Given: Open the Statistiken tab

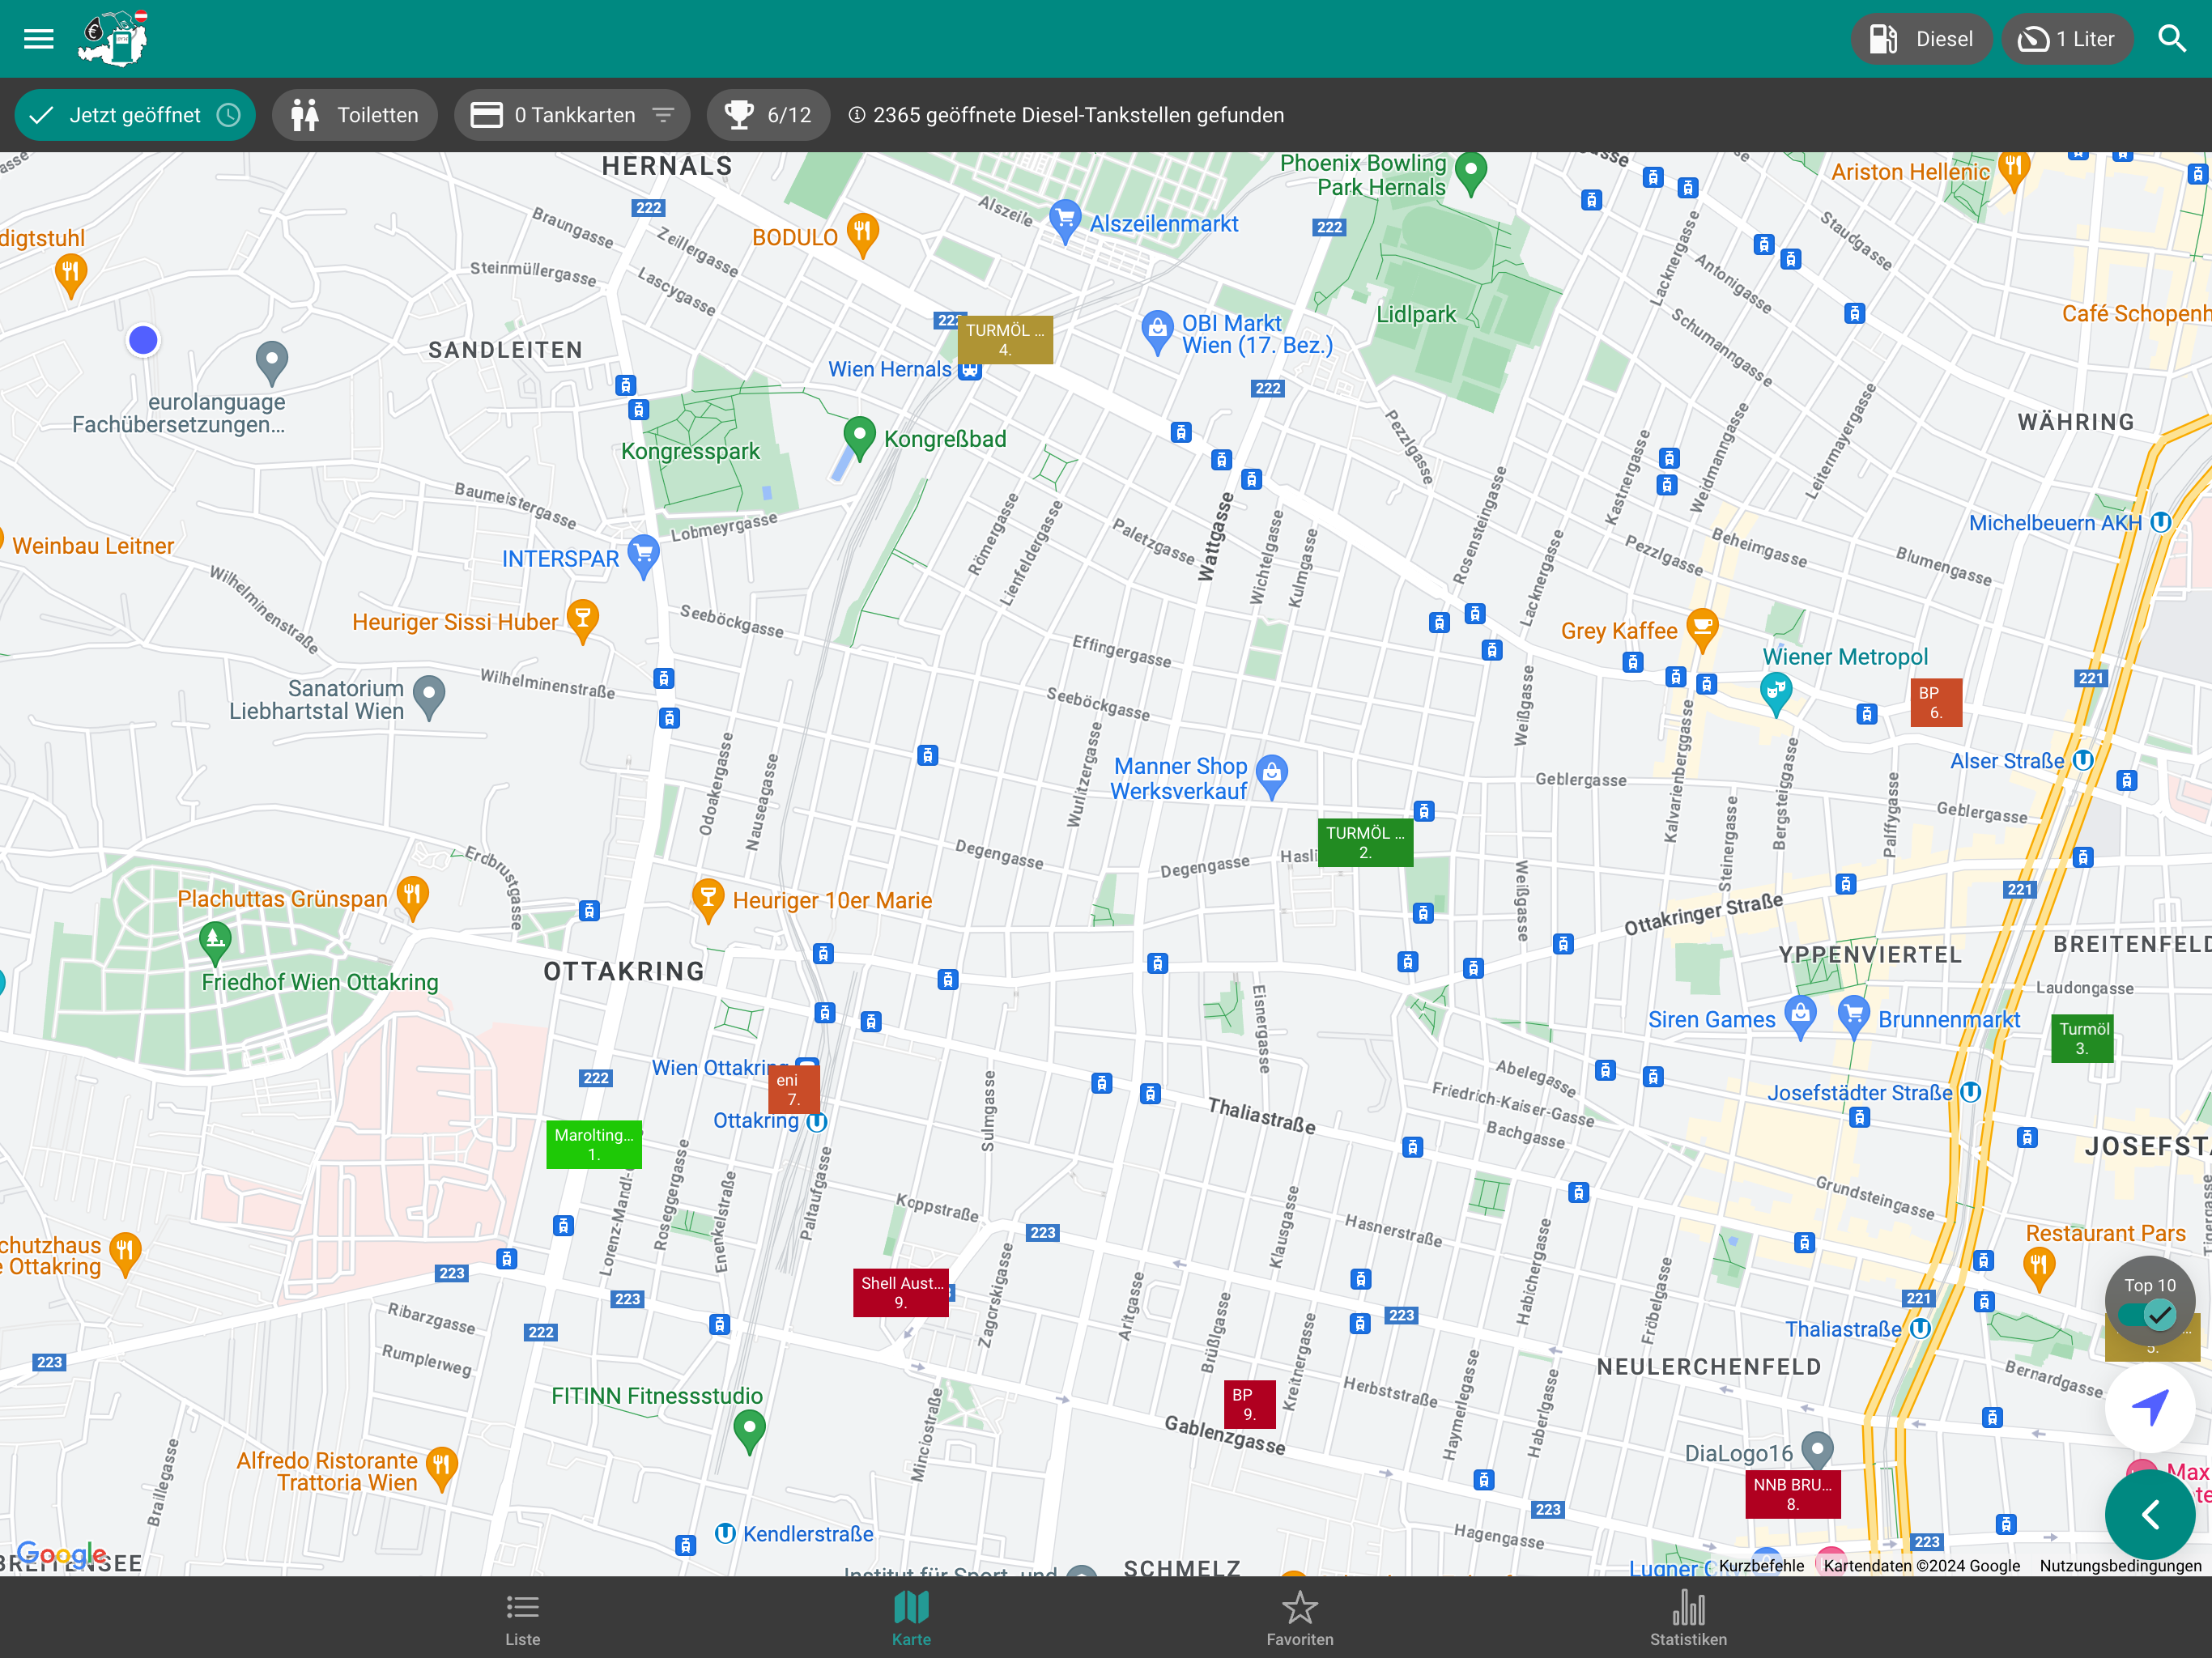Looking at the screenshot, I should [x=1688, y=1618].
